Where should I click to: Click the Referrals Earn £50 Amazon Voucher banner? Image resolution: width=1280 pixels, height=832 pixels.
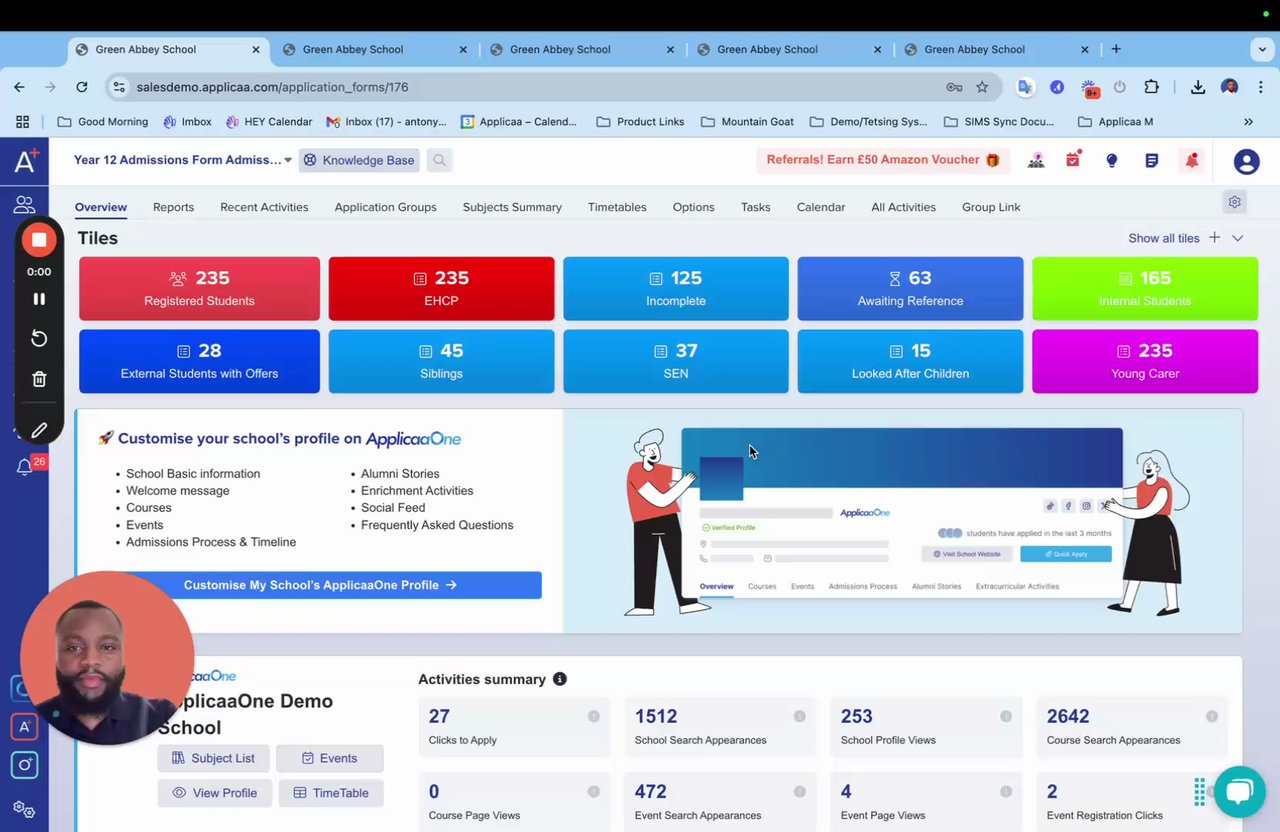pyautogui.click(x=883, y=160)
